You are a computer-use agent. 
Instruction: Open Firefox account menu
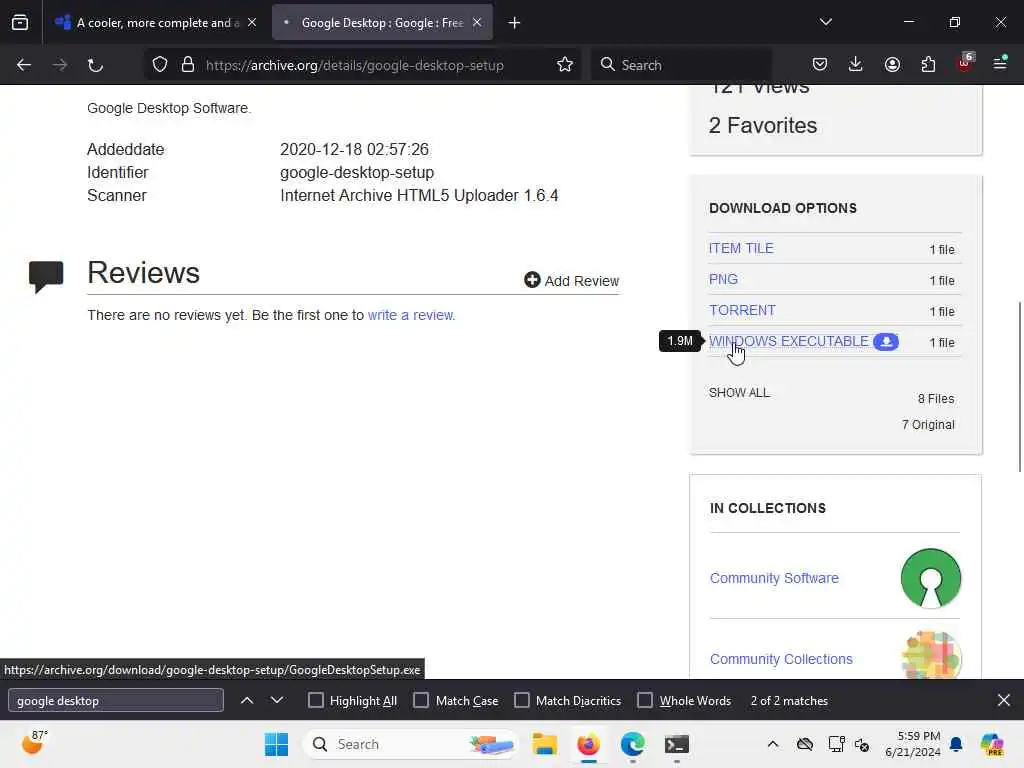[892, 65]
